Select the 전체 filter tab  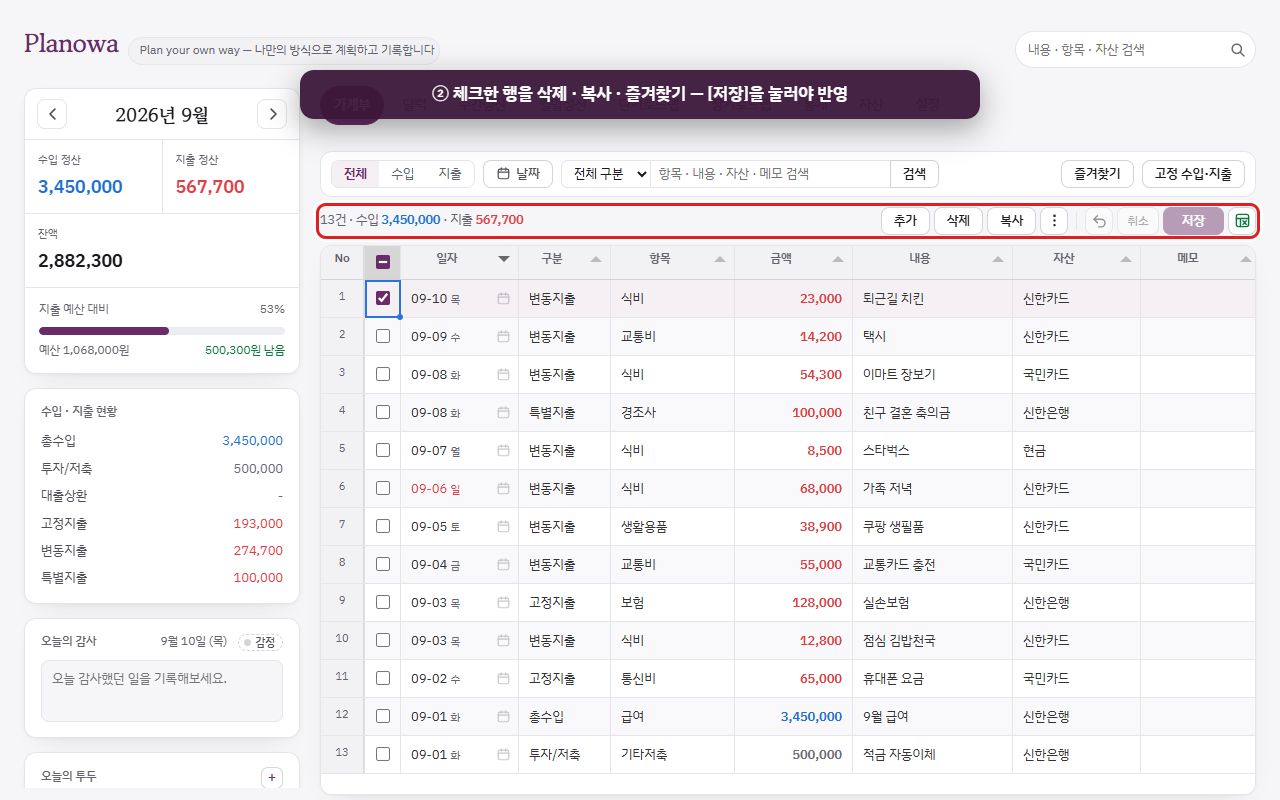point(355,174)
